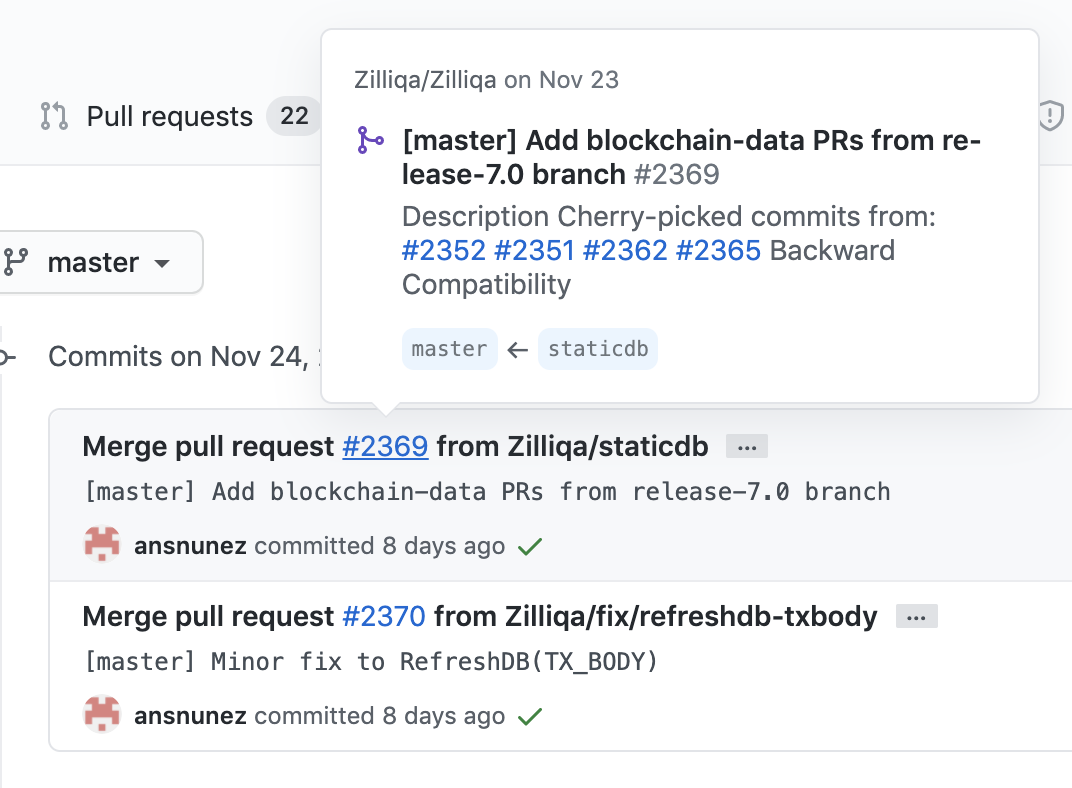
Task: Click the commit timeline icon by Commits on Nov 24
Action: tap(8, 357)
